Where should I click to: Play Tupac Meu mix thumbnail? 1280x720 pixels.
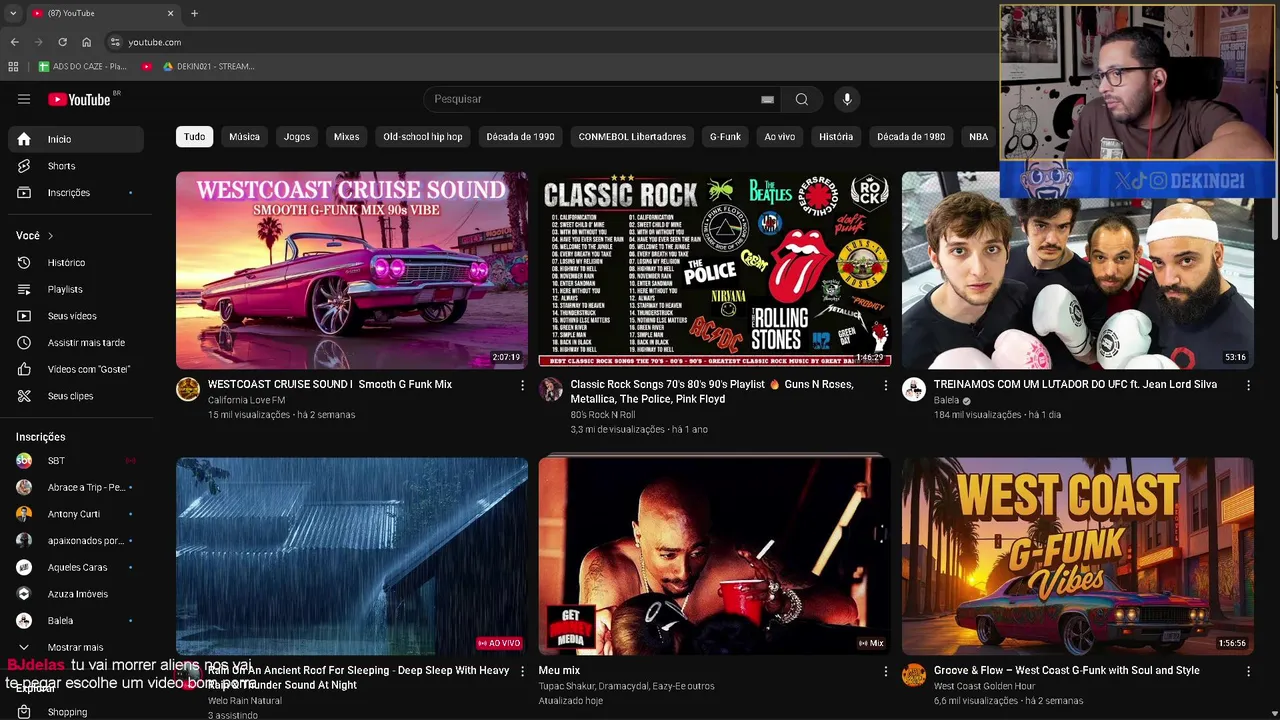714,556
